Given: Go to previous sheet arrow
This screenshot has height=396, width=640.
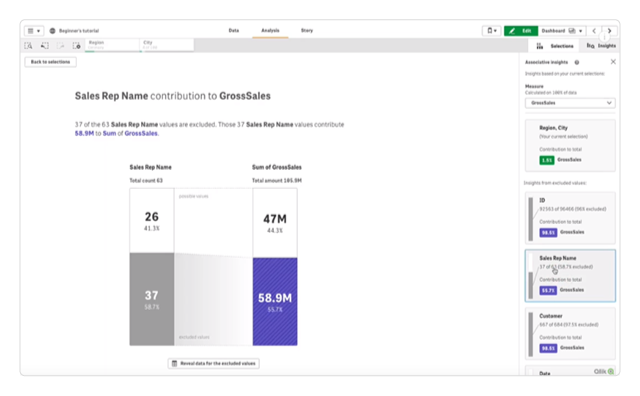Looking at the screenshot, I should (594, 31).
